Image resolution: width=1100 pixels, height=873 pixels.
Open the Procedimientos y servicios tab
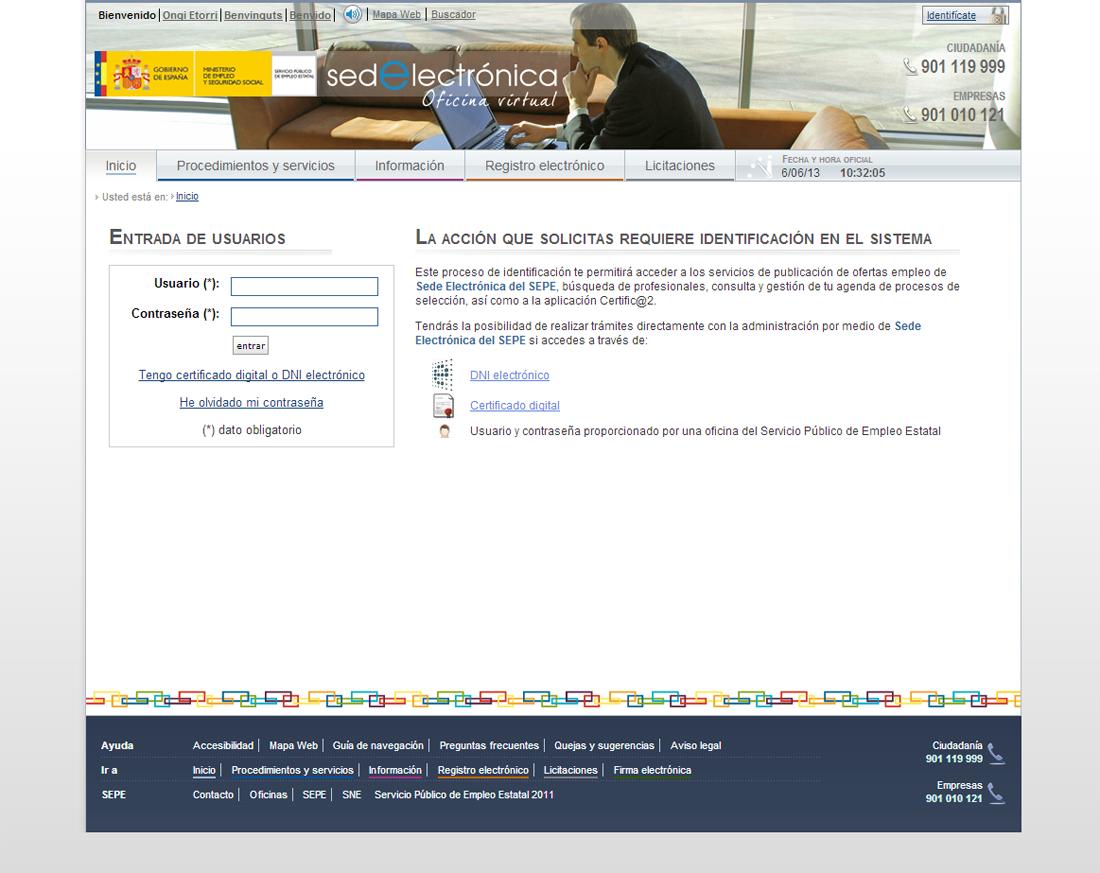(255, 166)
